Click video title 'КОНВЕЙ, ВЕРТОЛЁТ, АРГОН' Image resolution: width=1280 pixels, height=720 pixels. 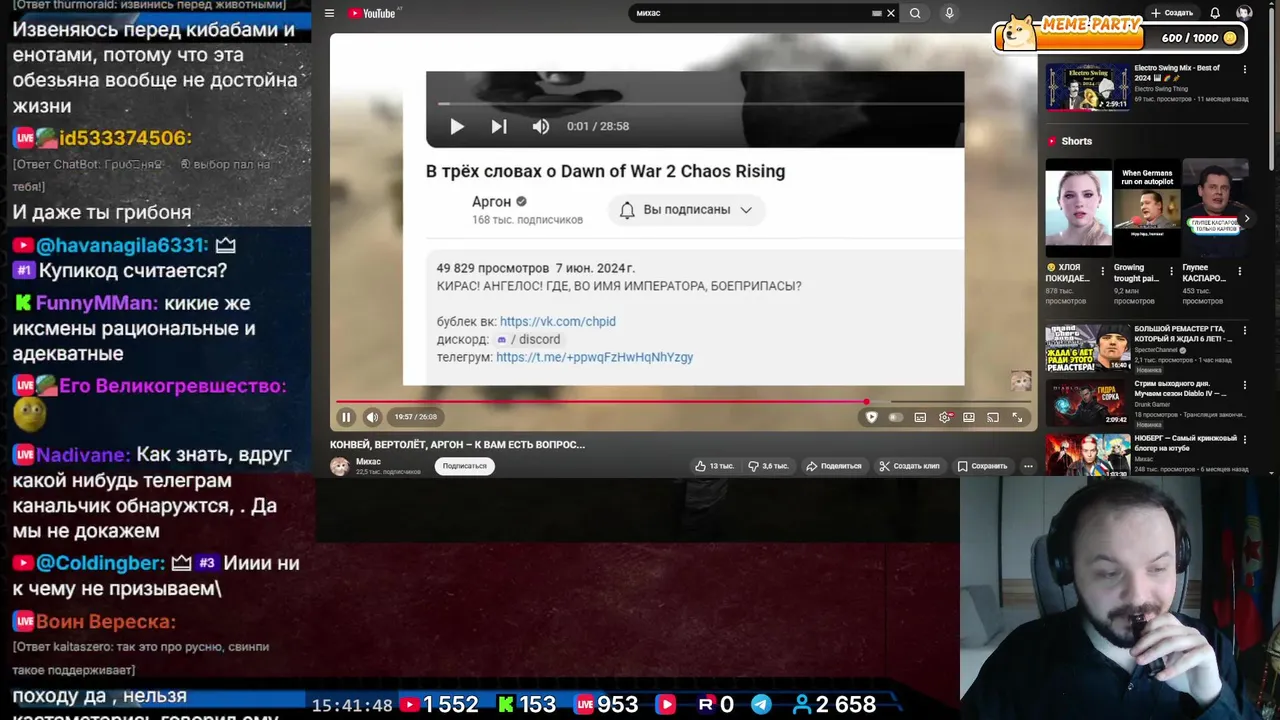457,444
